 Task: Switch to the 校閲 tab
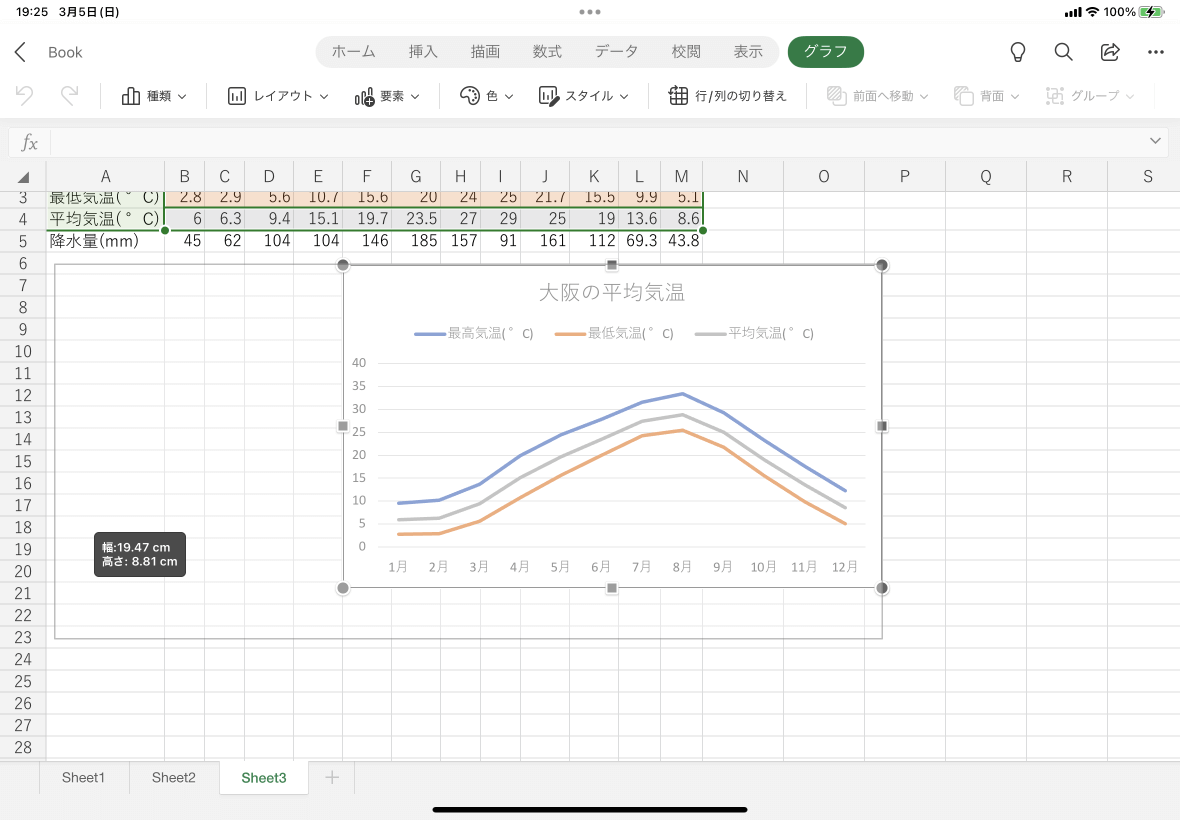[x=686, y=51]
